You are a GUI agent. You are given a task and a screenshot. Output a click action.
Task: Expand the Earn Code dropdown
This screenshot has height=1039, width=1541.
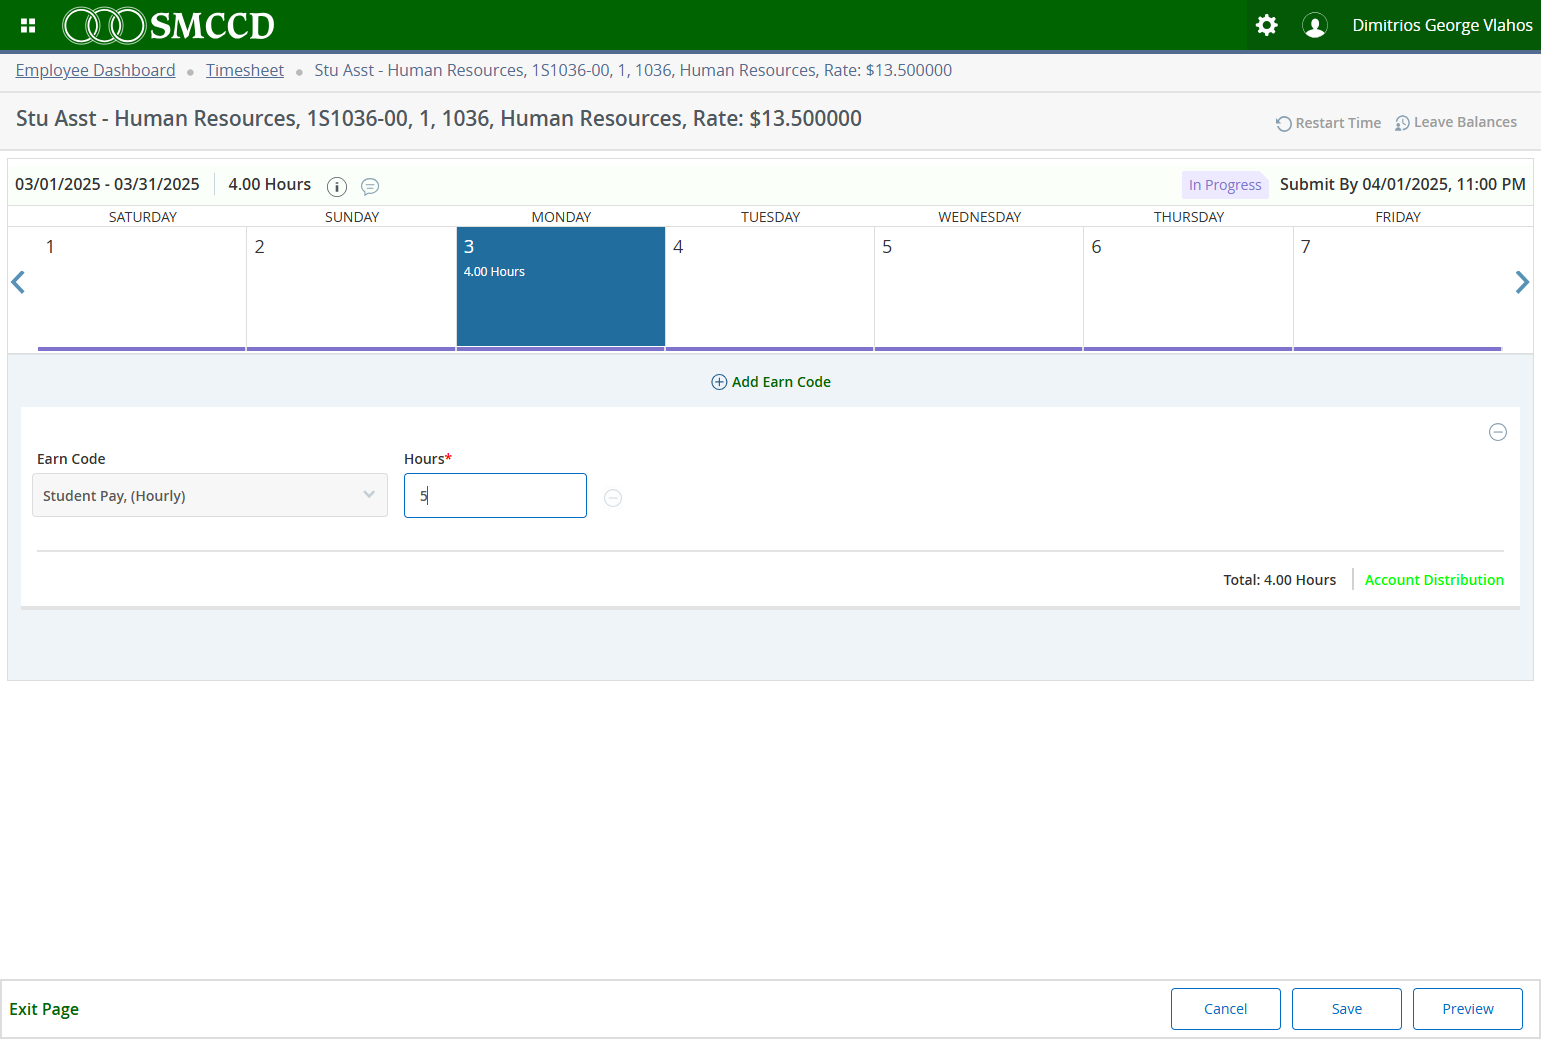click(210, 495)
